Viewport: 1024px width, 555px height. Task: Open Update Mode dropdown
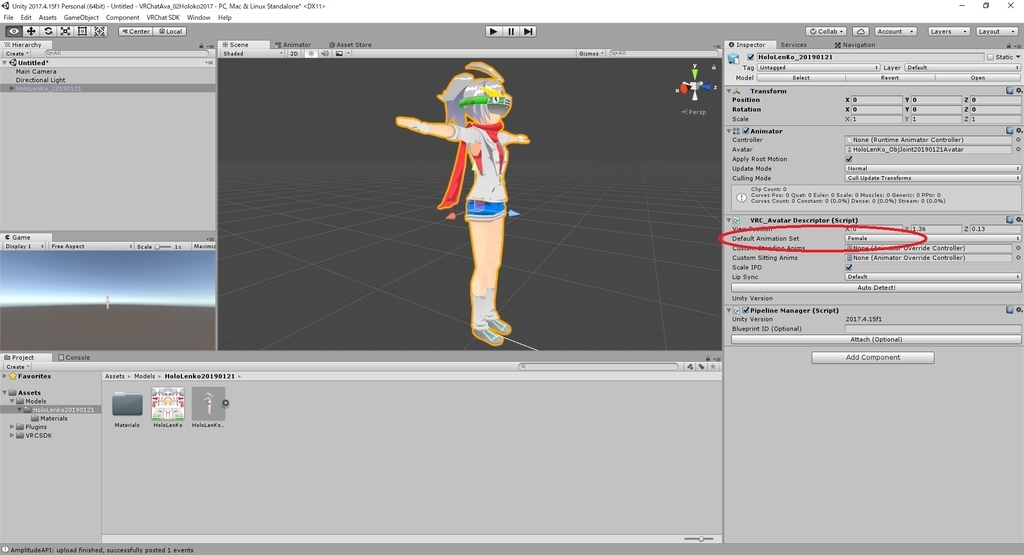933,168
